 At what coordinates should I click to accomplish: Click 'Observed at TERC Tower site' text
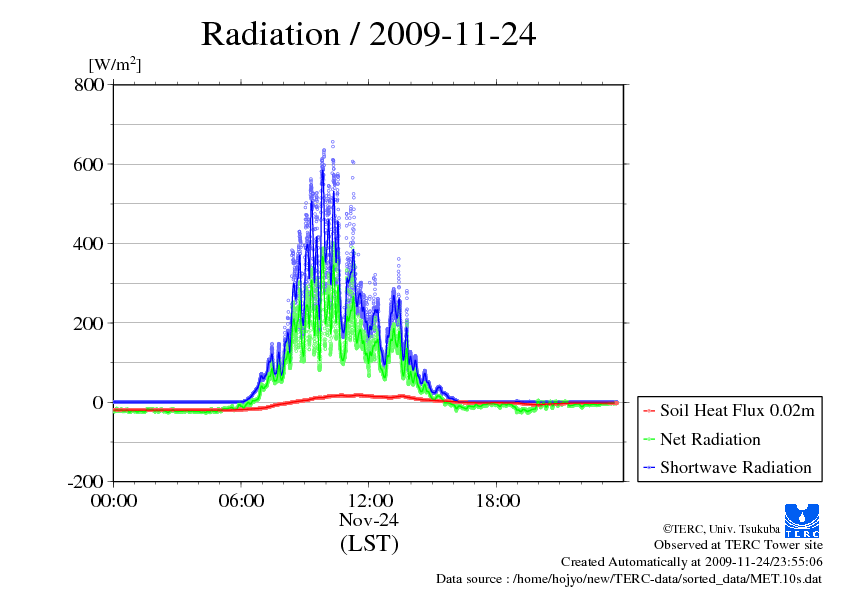click(x=738, y=545)
